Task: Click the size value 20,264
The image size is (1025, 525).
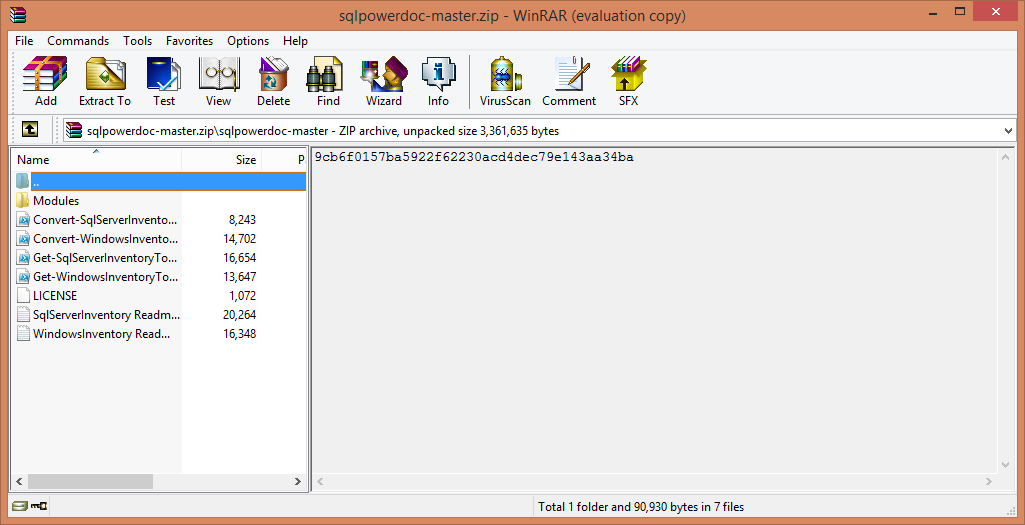Action: click(x=239, y=314)
